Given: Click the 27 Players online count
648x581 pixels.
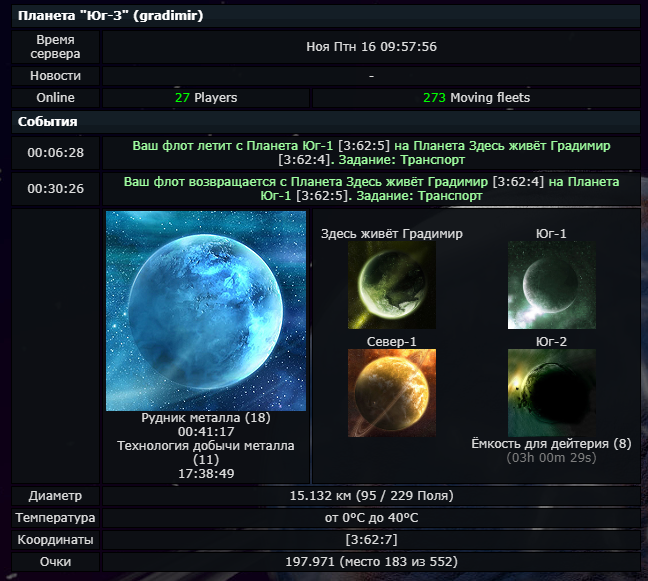Looking at the screenshot, I should [x=207, y=98].
